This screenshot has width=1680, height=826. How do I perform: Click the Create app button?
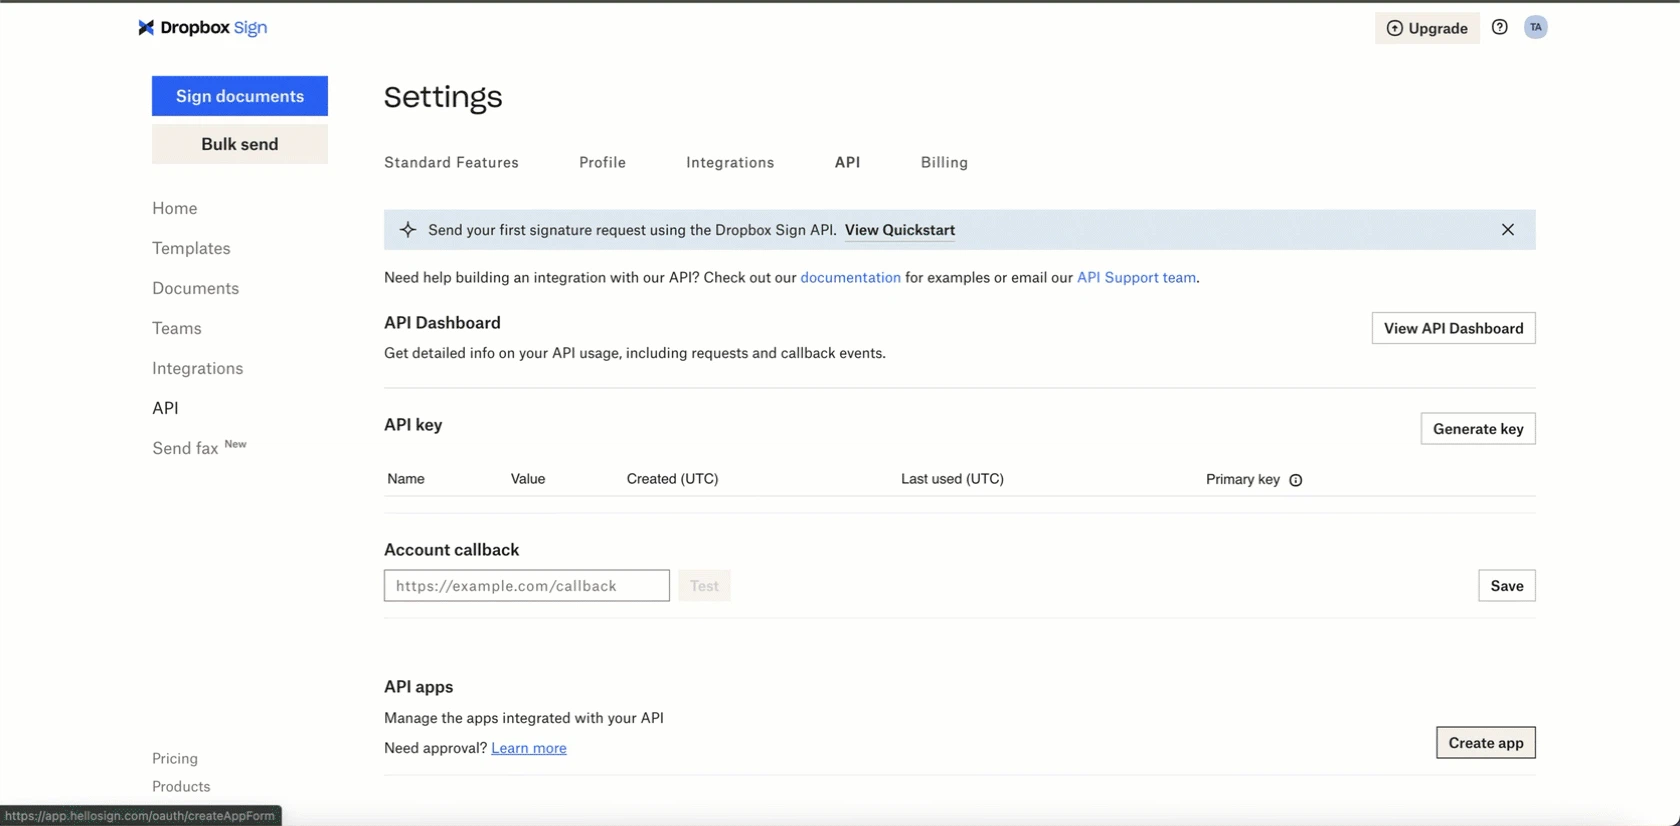click(1486, 743)
